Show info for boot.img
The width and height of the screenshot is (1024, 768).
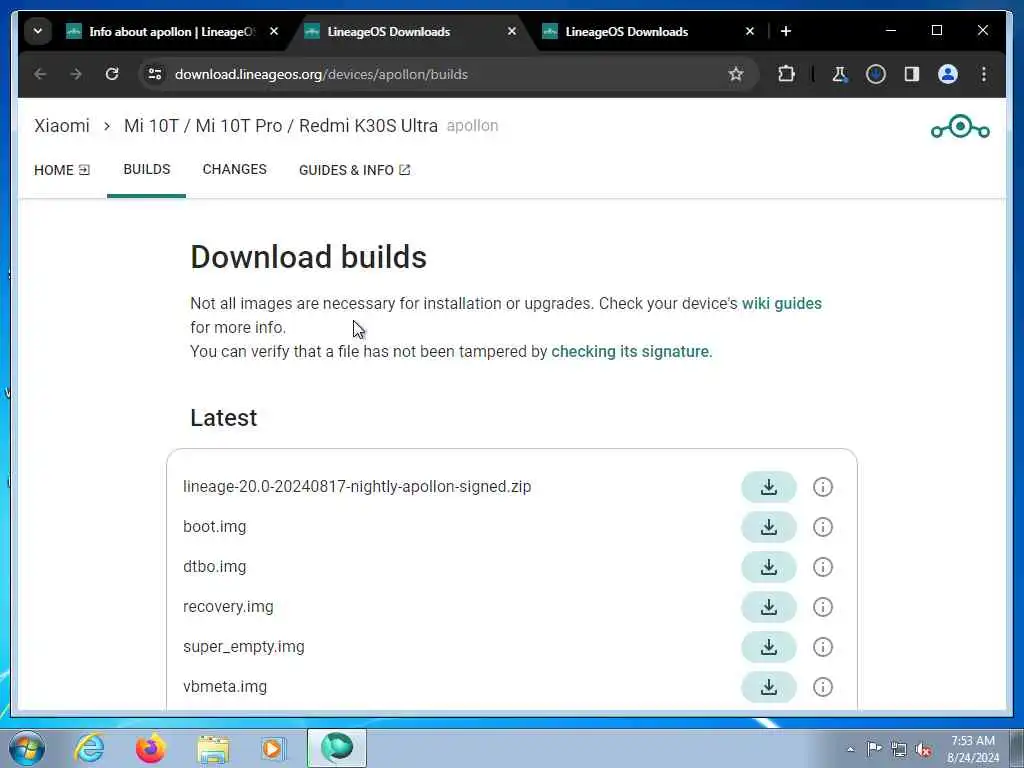coord(823,527)
